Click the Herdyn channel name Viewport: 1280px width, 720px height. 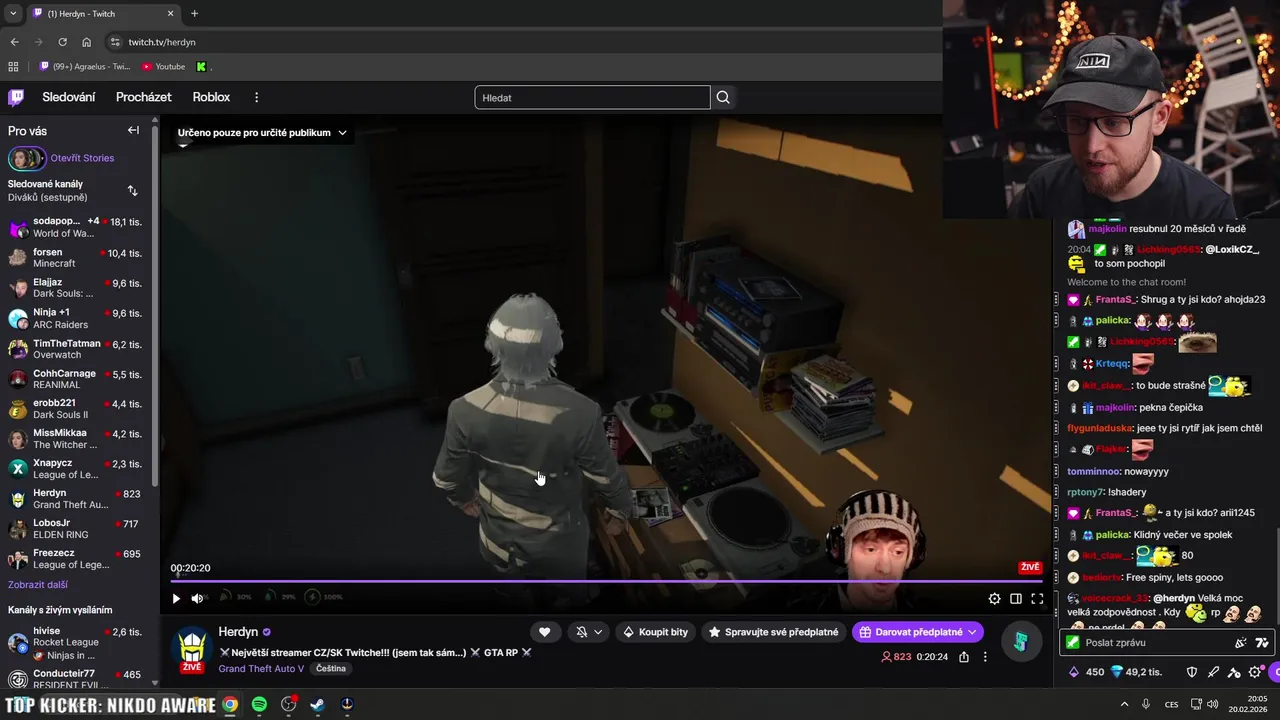(x=238, y=632)
